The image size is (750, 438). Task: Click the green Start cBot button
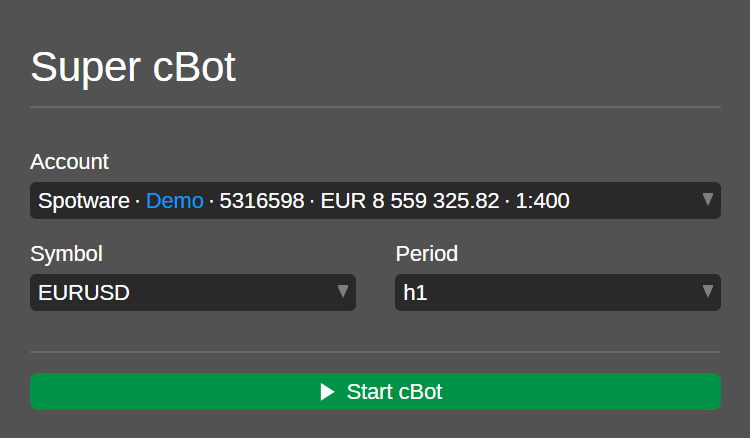tap(375, 391)
